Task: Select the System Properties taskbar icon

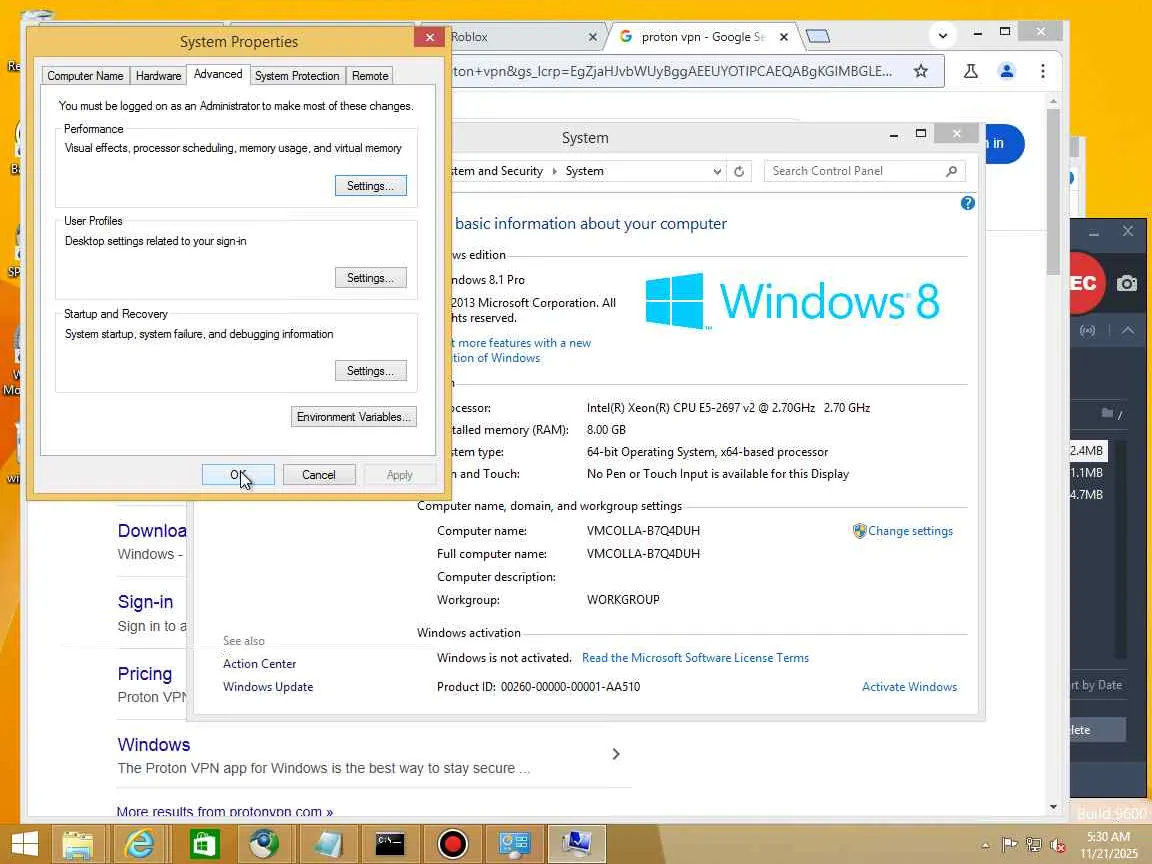Action: pos(577,844)
